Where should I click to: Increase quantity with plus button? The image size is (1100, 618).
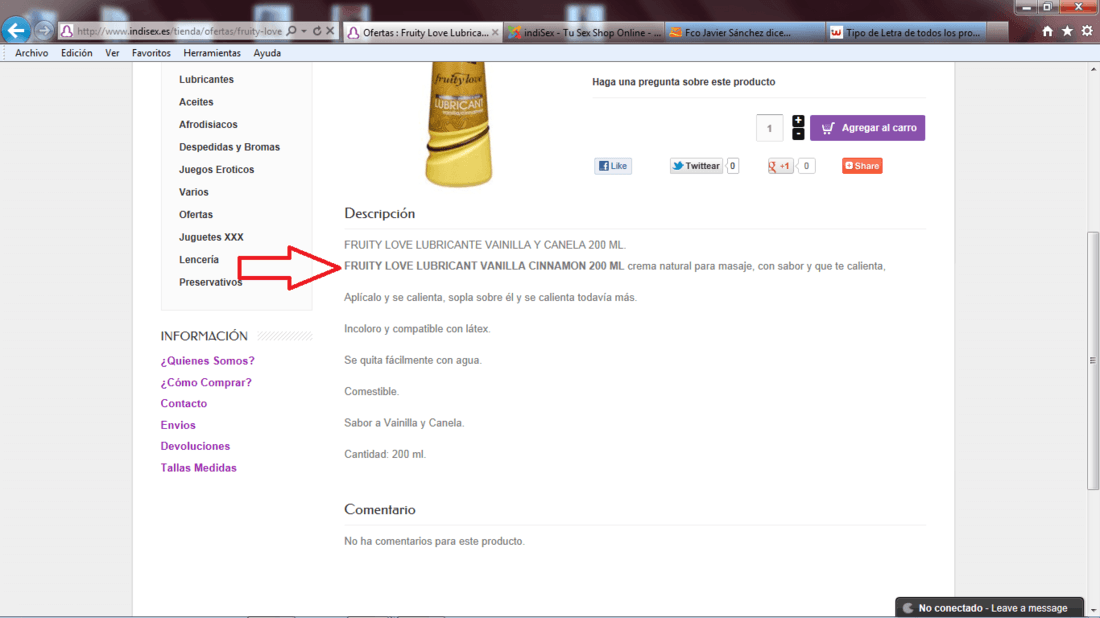pos(798,121)
